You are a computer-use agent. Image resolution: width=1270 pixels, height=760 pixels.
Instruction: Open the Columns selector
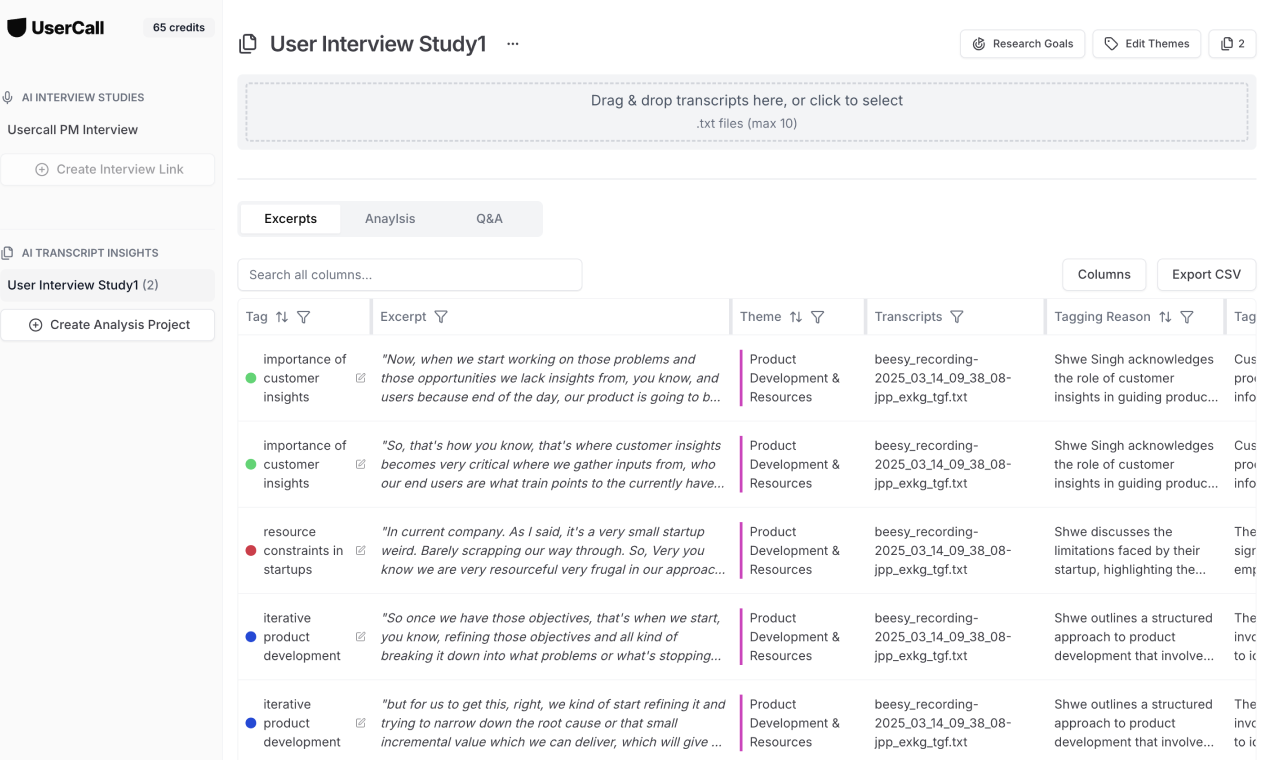1104,275
